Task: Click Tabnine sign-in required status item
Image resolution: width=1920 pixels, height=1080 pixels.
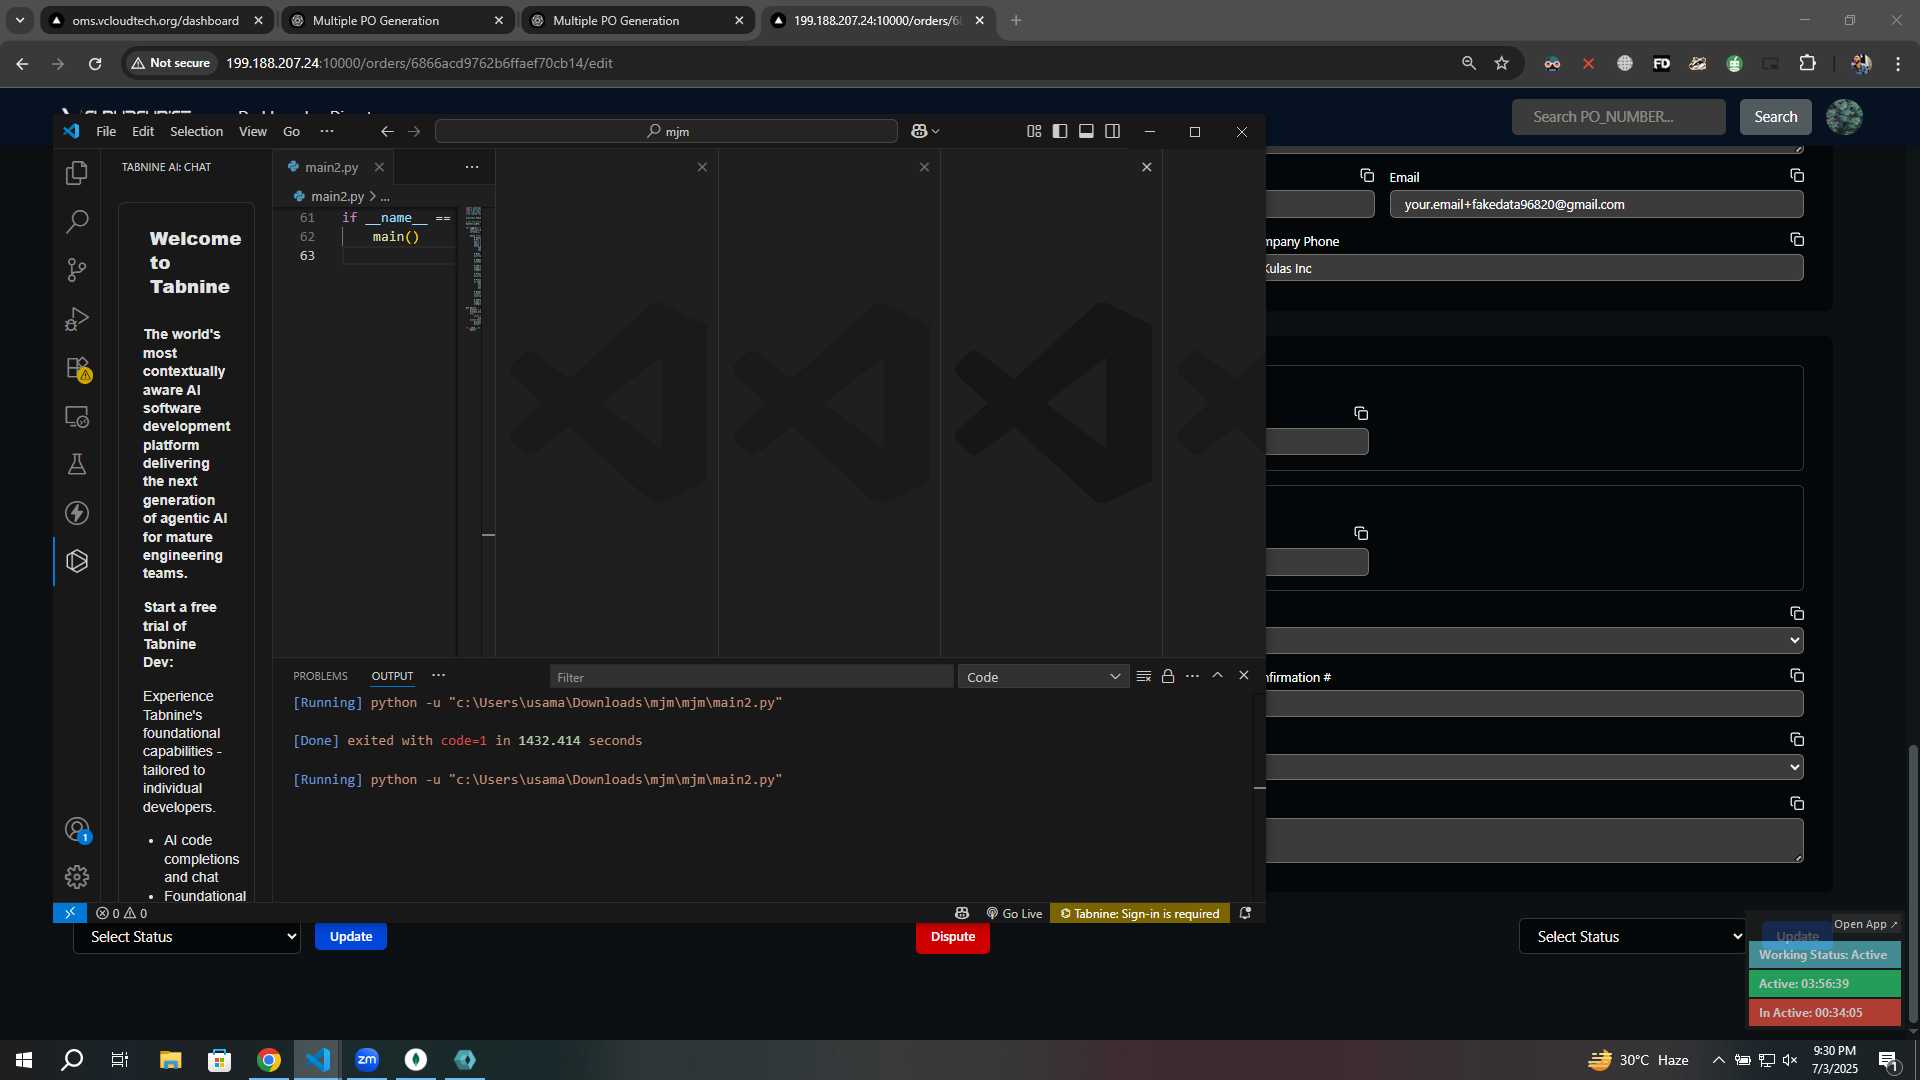Action: tap(1140, 913)
